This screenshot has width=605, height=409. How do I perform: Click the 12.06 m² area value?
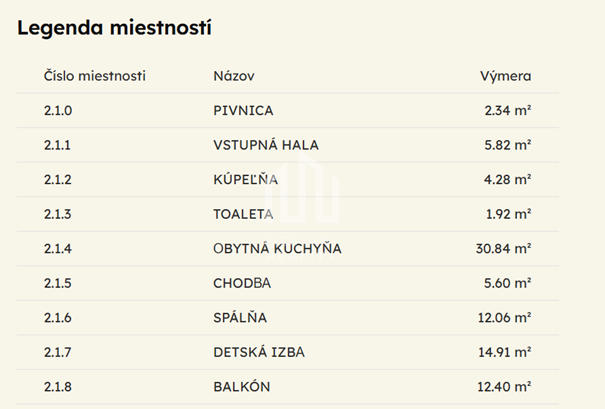pyautogui.click(x=505, y=317)
